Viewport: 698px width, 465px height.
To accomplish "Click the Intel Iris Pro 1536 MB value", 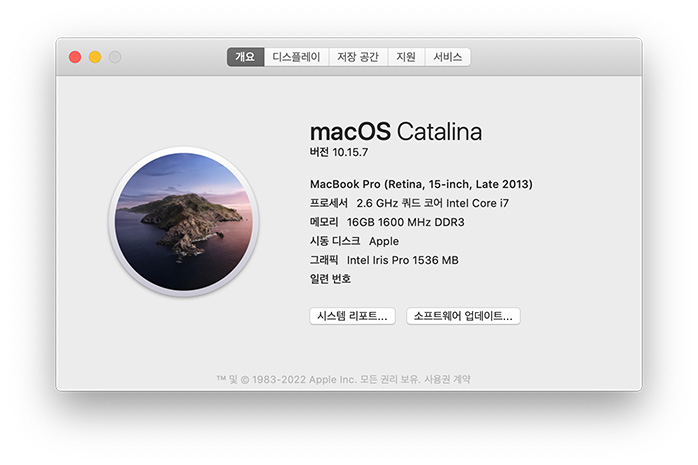I will coord(402,260).
